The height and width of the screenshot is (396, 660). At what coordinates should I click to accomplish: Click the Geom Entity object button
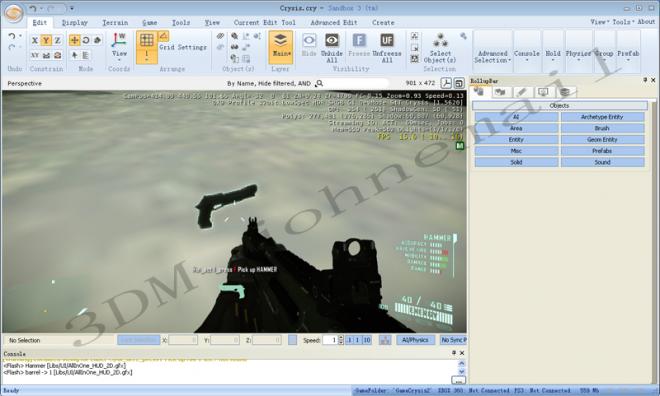(602, 140)
